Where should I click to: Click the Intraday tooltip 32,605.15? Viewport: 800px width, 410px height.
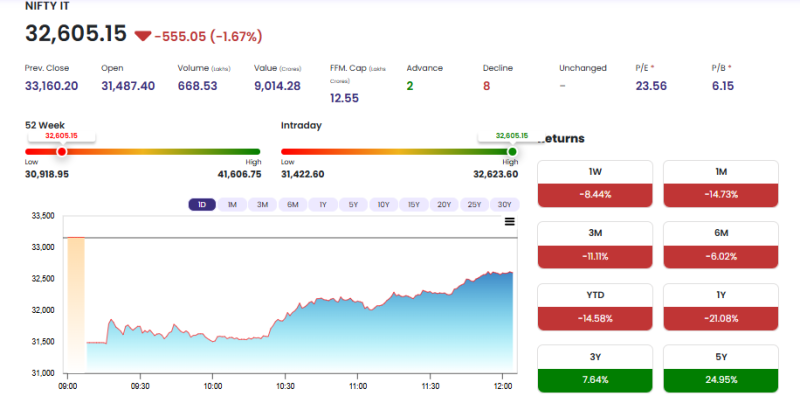pos(512,136)
